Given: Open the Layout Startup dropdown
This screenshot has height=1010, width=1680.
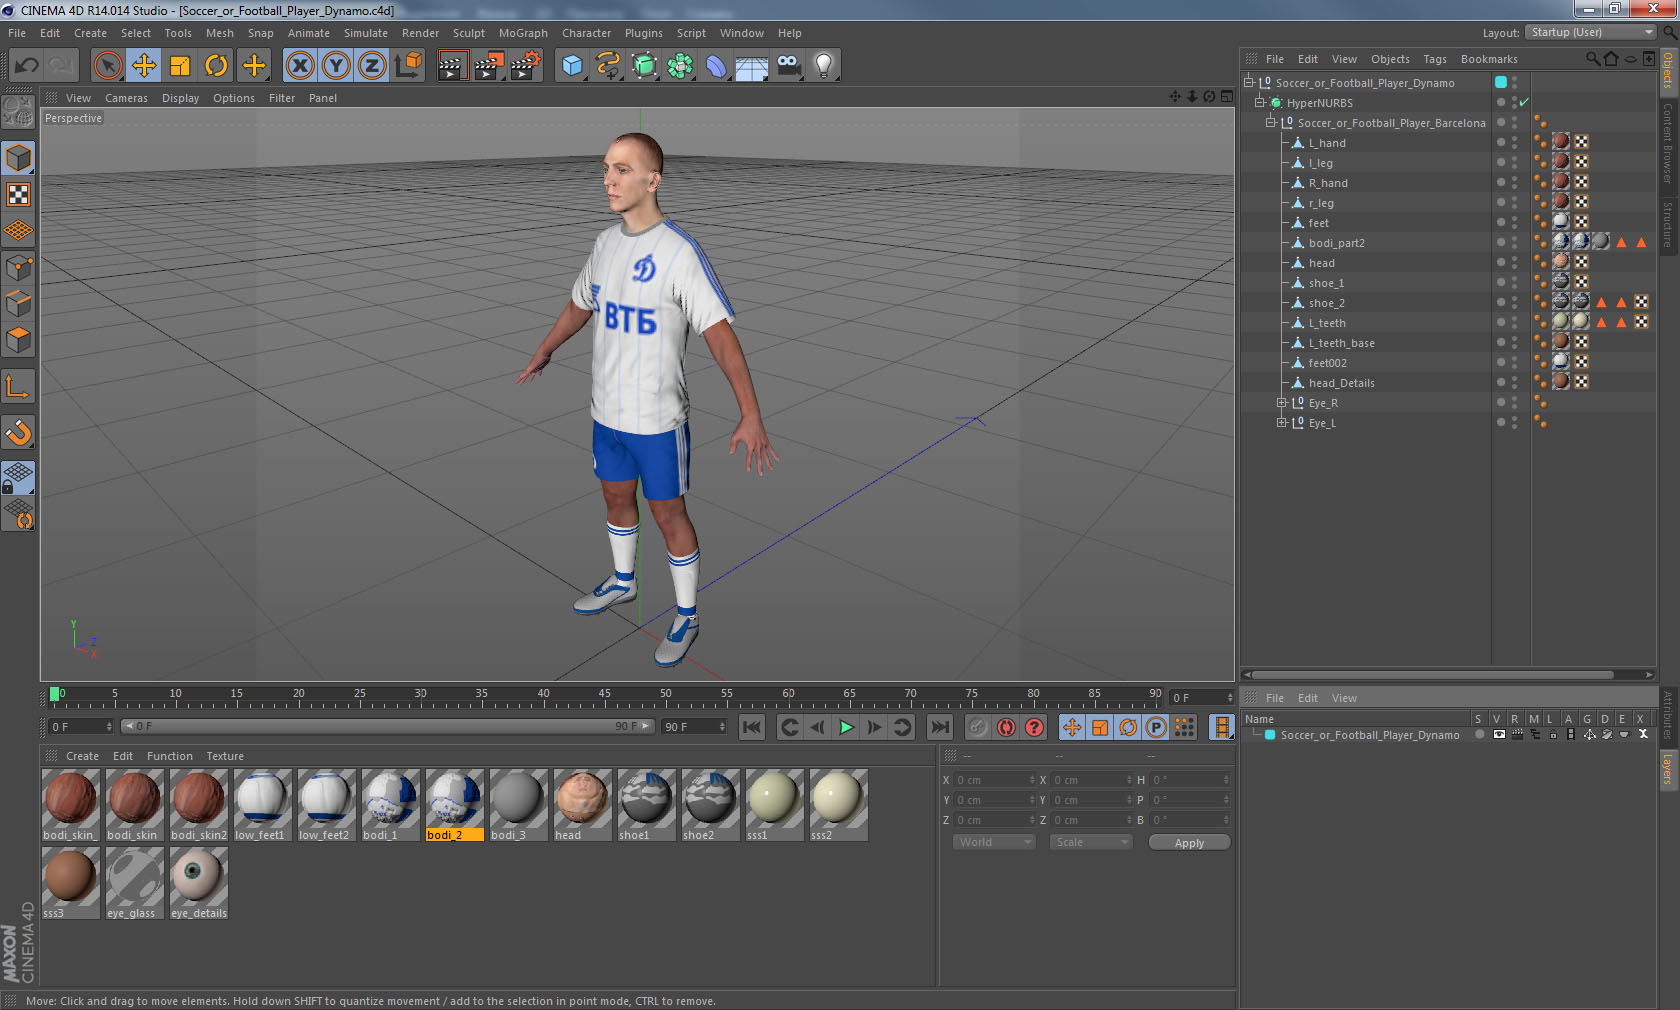Looking at the screenshot, I should click(1592, 32).
